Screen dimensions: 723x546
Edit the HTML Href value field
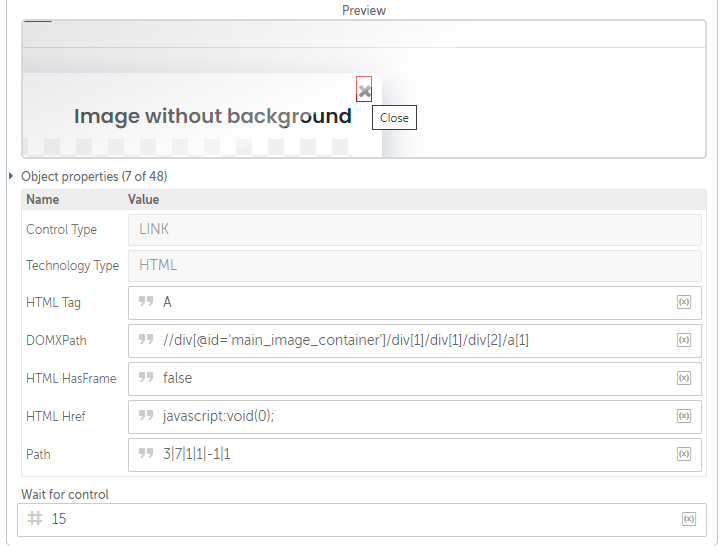point(415,416)
